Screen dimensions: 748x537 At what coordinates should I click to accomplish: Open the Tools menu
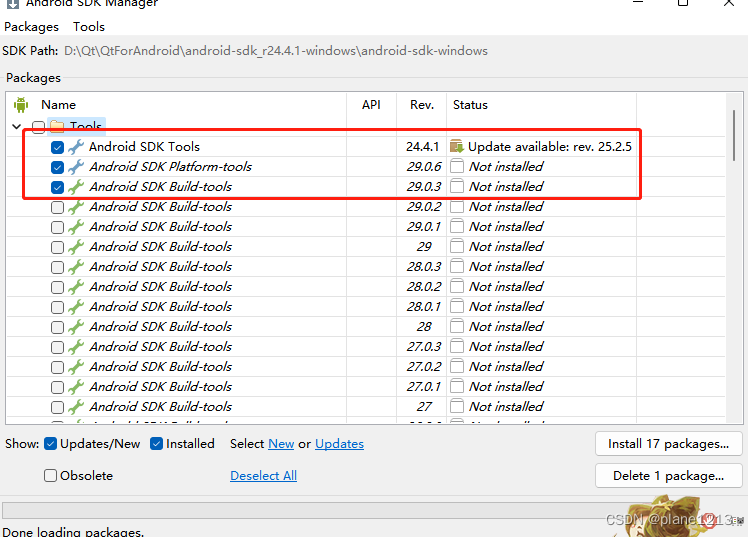click(89, 27)
